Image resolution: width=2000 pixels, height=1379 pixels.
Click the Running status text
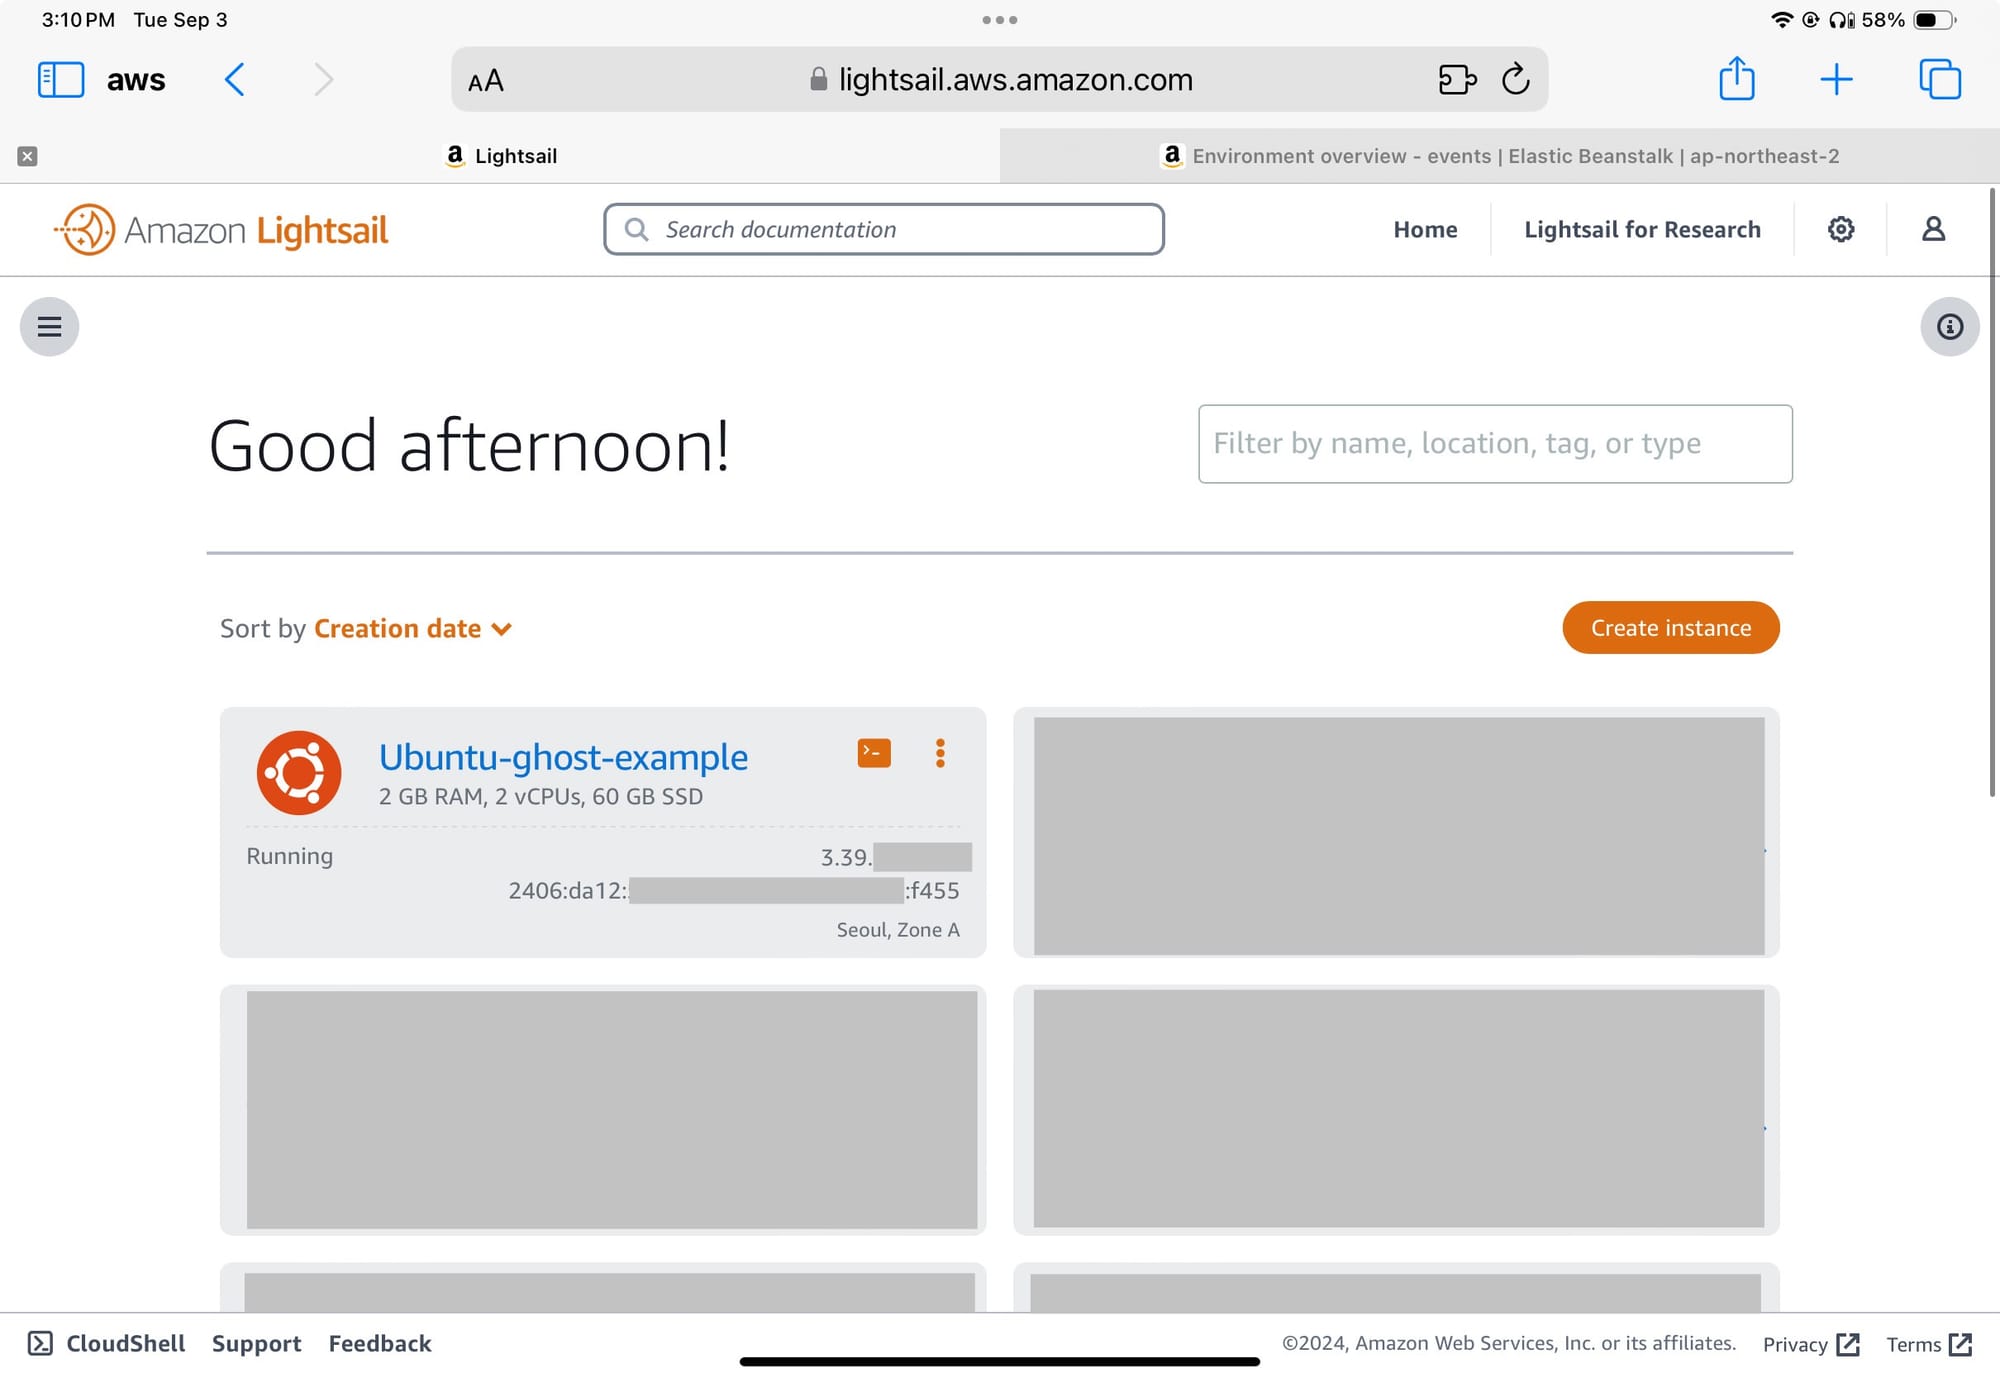(x=290, y=856)
